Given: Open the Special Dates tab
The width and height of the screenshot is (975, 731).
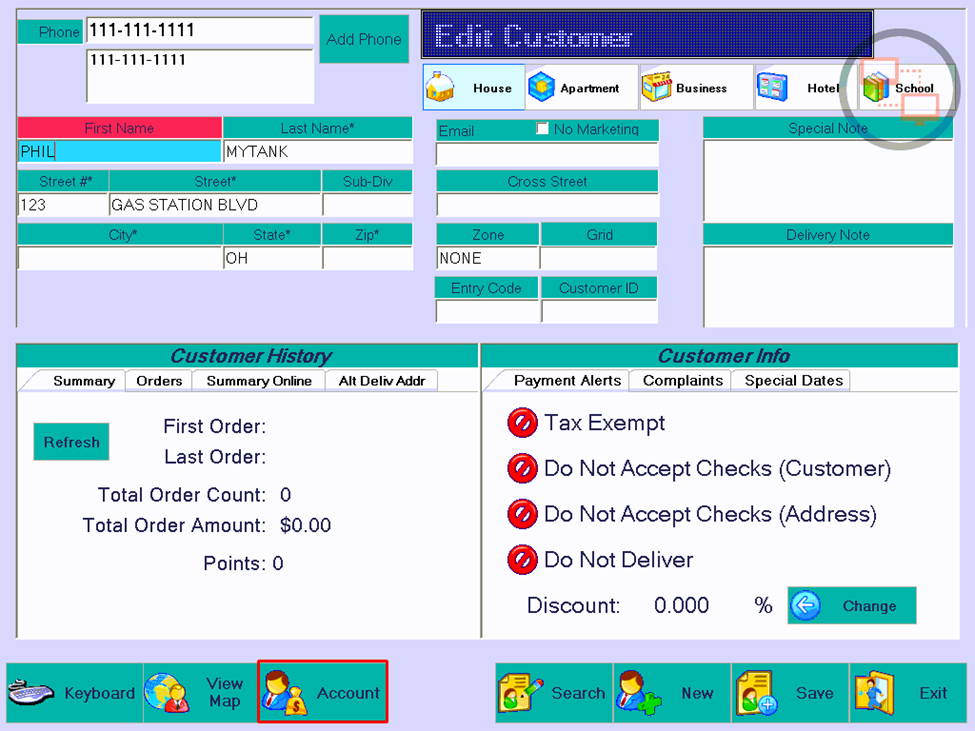Looking at the screenshot, I should (x=793, y=380).
